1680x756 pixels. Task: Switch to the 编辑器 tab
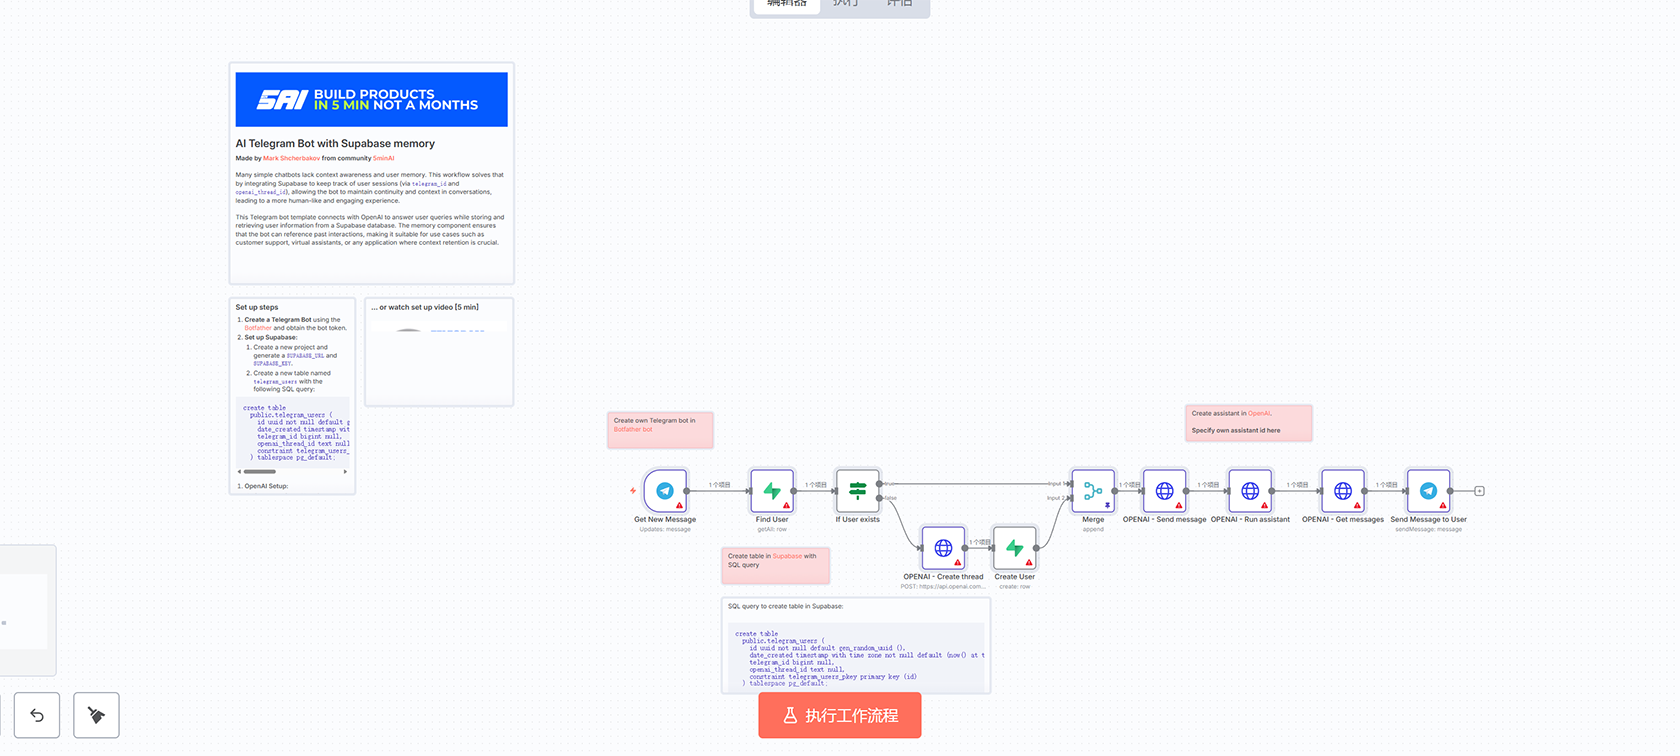[x=787, y=4]
